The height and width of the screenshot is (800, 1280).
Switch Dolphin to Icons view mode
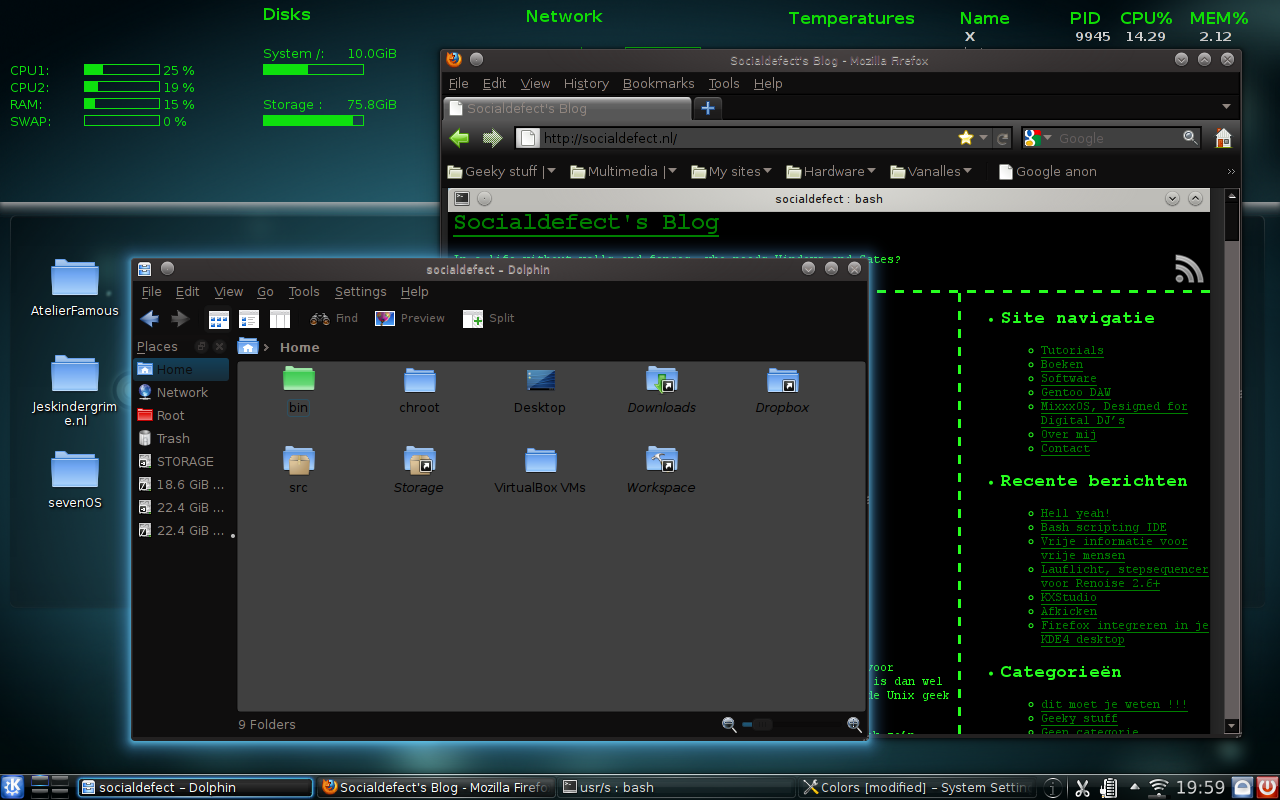pyautogui.click(x=219, y=319)
